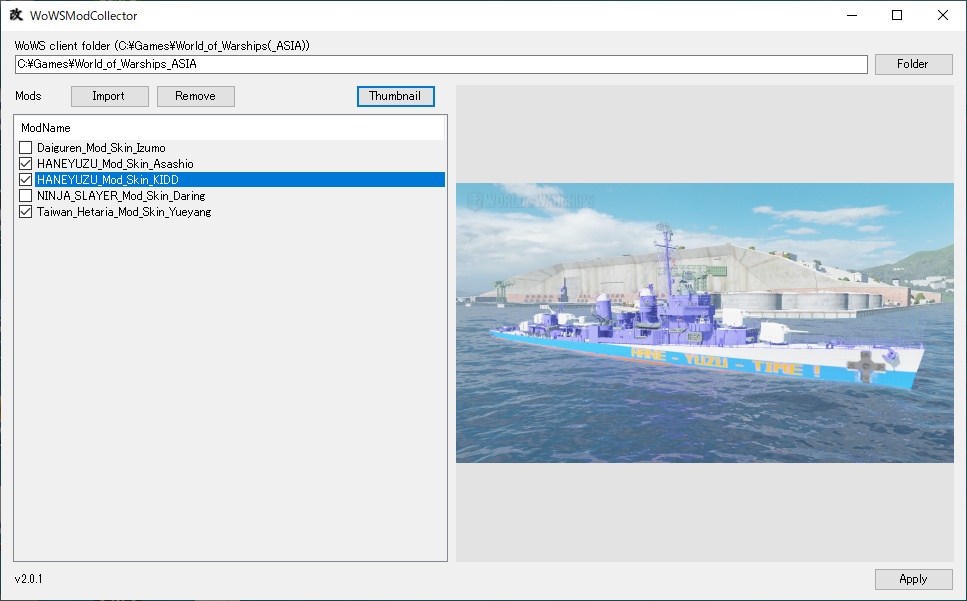This screenshot has height=601, width=967.
Task: Click the WoWSModCollector title bar app icon
Action: 16,15
